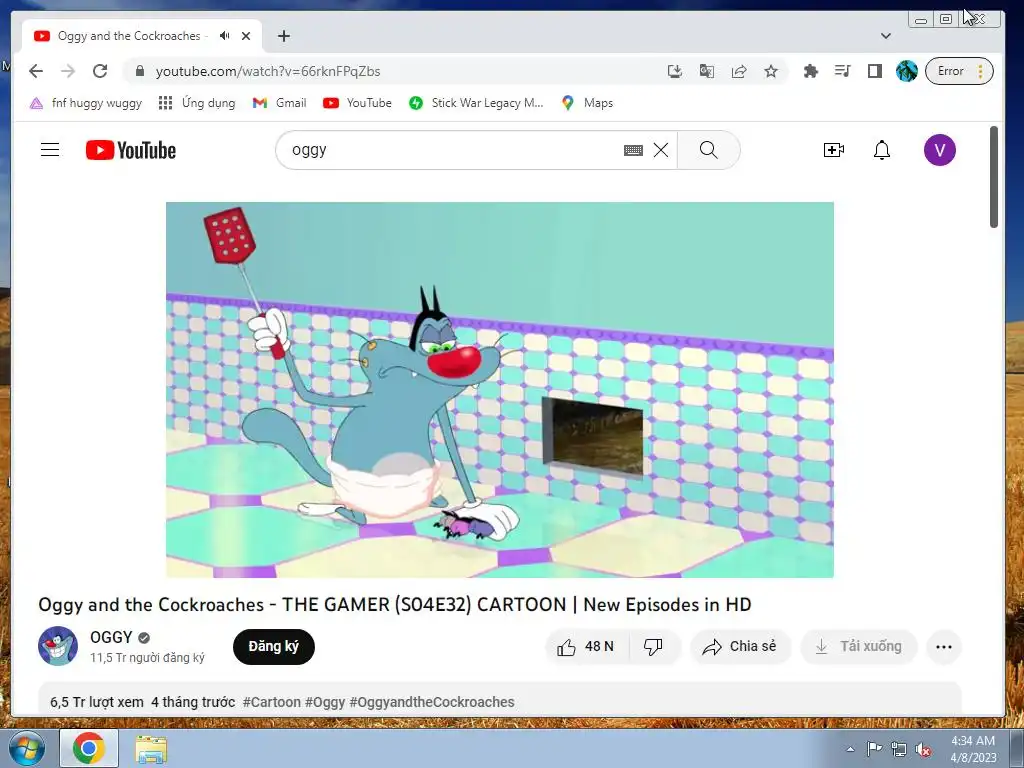Click the YouTube search box containing oggy
This screenshot has width=1024, height=768.
[x=451, y=150]
